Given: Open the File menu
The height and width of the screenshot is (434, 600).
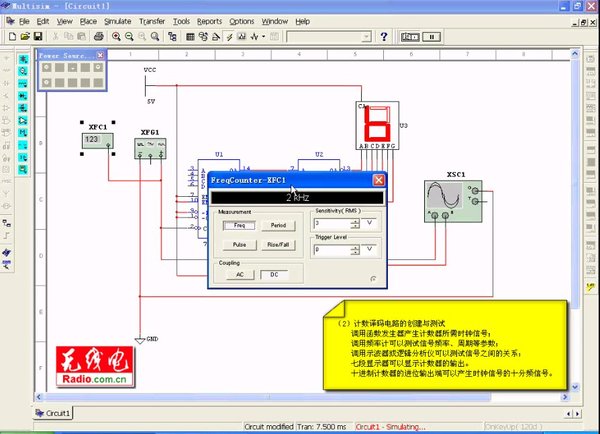Looking at the screenshot, I should [x=24, y=21].
